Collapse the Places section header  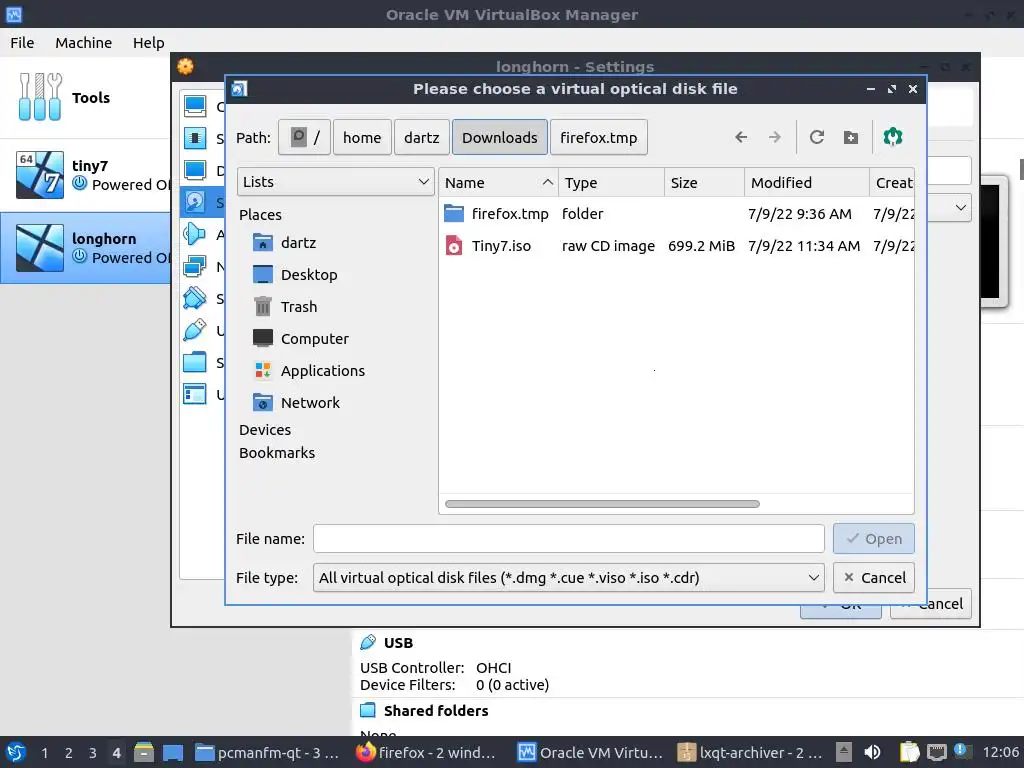pyautogui.click(x=260, y=214)
